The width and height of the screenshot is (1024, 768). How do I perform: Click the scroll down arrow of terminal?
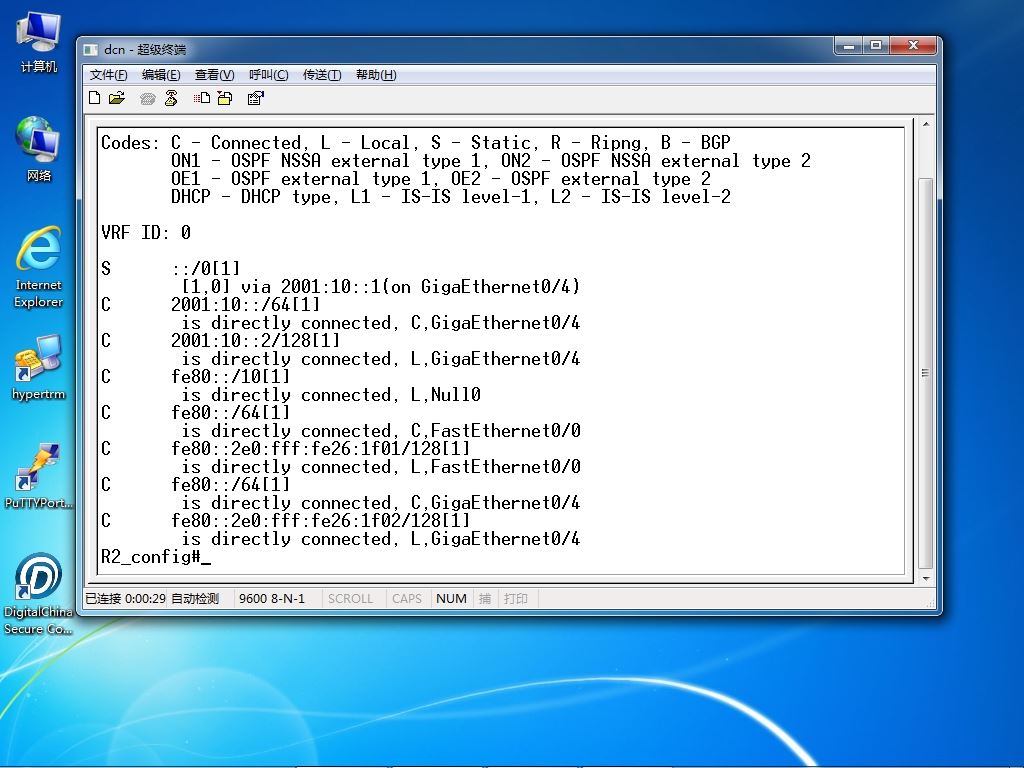[926, 579]
